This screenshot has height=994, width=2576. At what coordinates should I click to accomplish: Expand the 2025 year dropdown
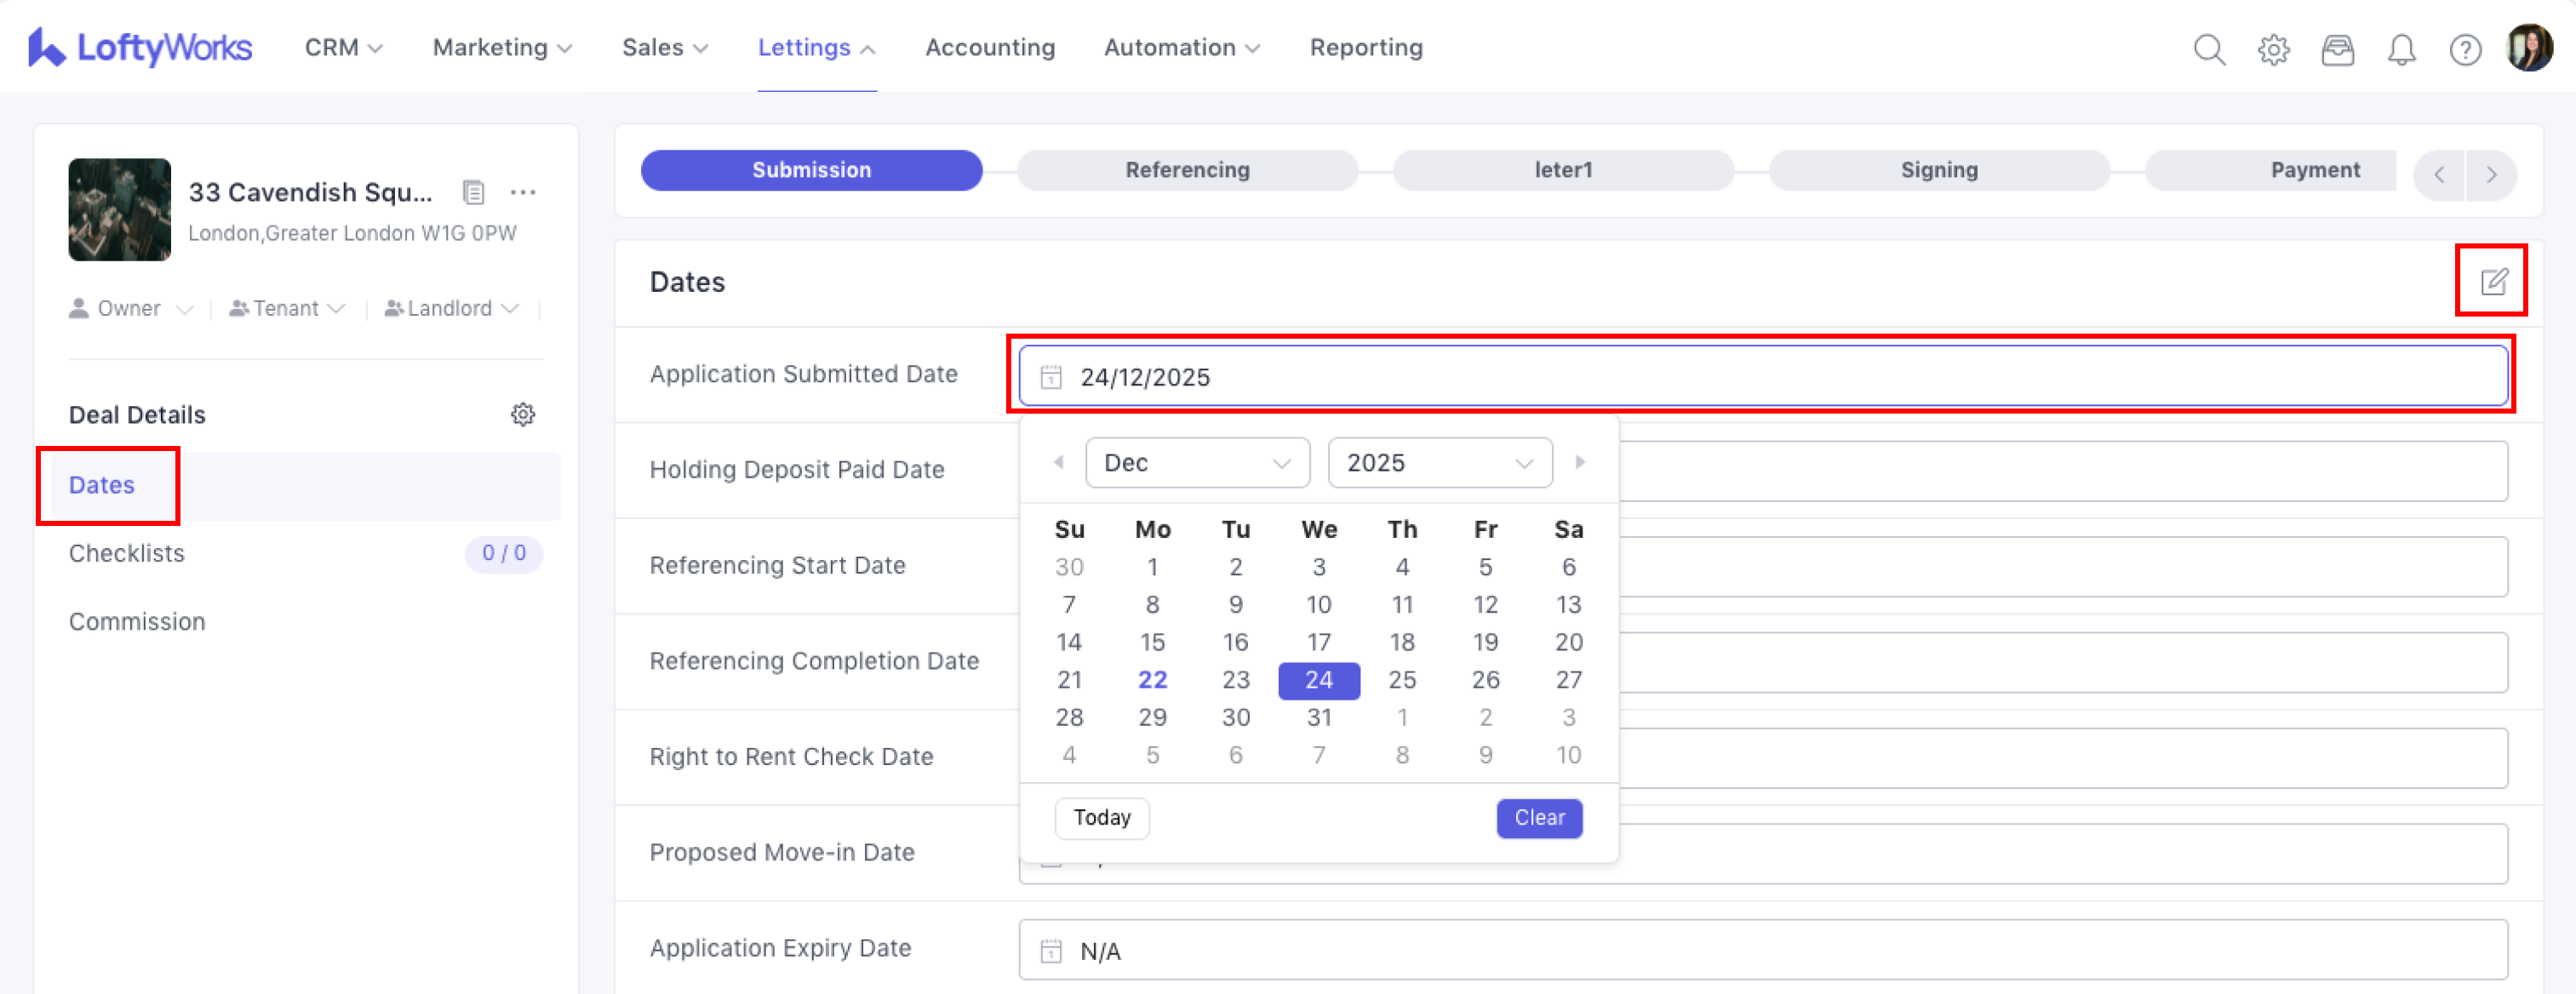click(1439, 463)
